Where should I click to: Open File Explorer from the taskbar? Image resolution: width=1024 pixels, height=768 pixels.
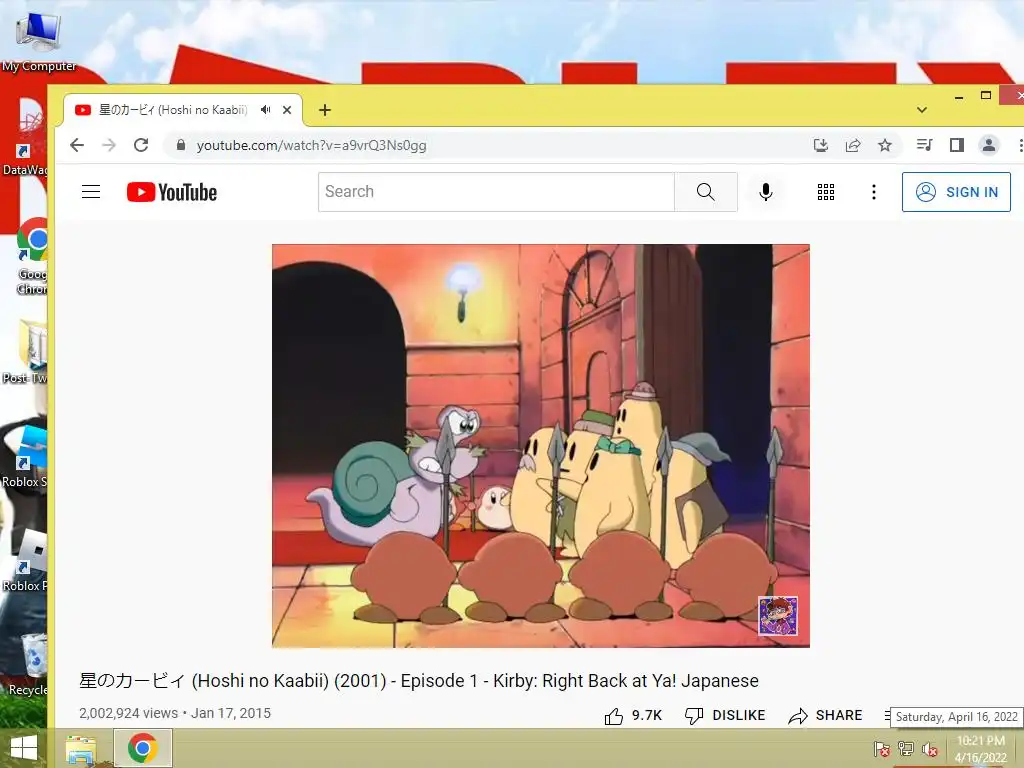pyautogui.click(x=81, y=749)
